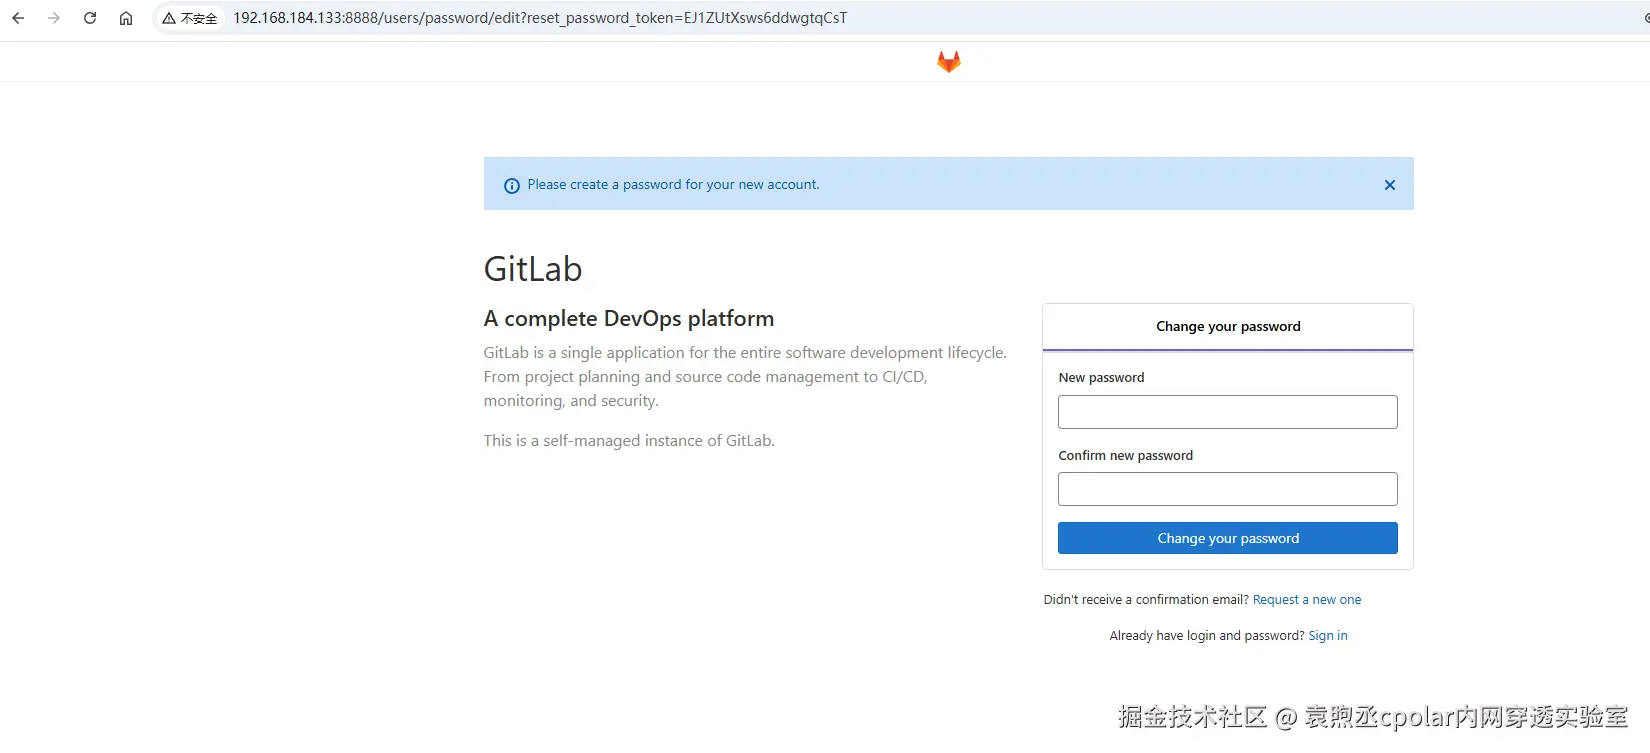Image resolution: width=1650 pixels, height=753 pixels.
Task: Select the Change your password tab
Action: pyautogui.click(x=1228, y=327)
